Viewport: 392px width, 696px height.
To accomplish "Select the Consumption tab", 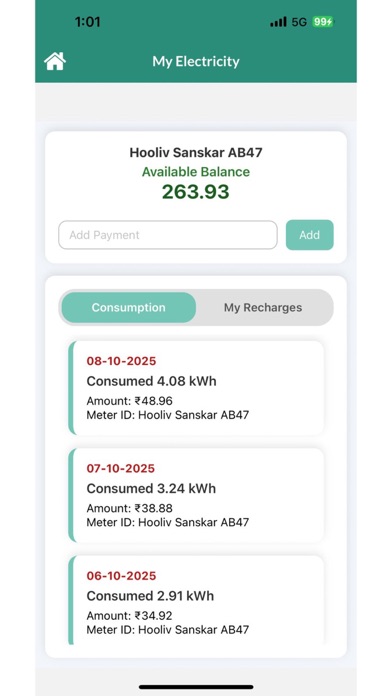I will pyautogui.click(x=128, y=308).
